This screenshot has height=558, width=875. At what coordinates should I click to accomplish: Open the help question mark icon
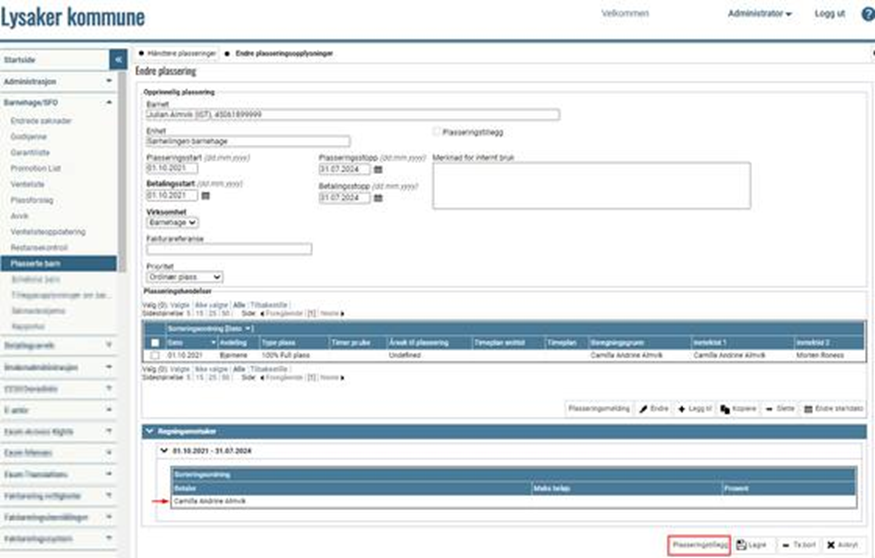point(867,14)
